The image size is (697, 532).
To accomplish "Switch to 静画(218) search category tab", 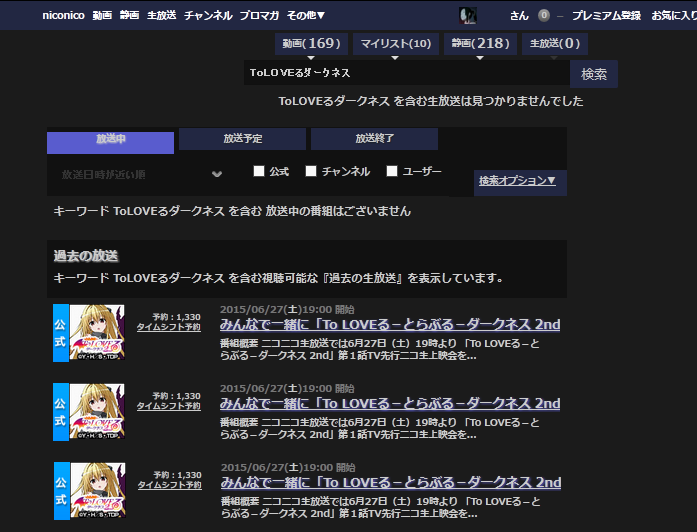I will point(480,44).
